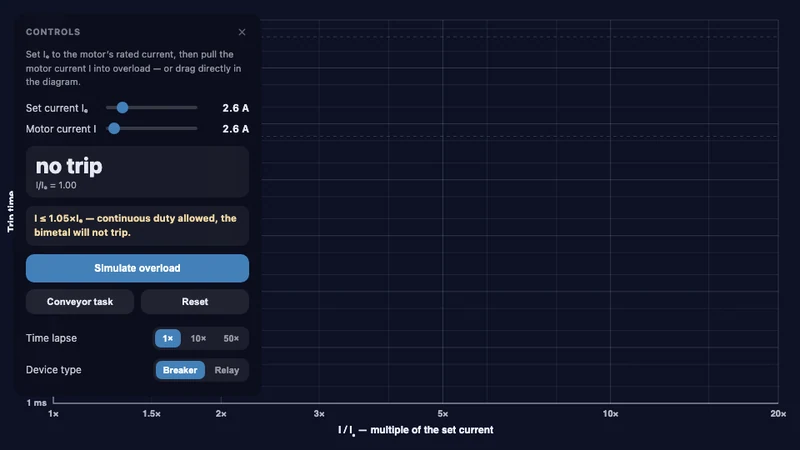Viewport: 800px width, 450px height.
Task: Select Relay device type
Action: 227,370
